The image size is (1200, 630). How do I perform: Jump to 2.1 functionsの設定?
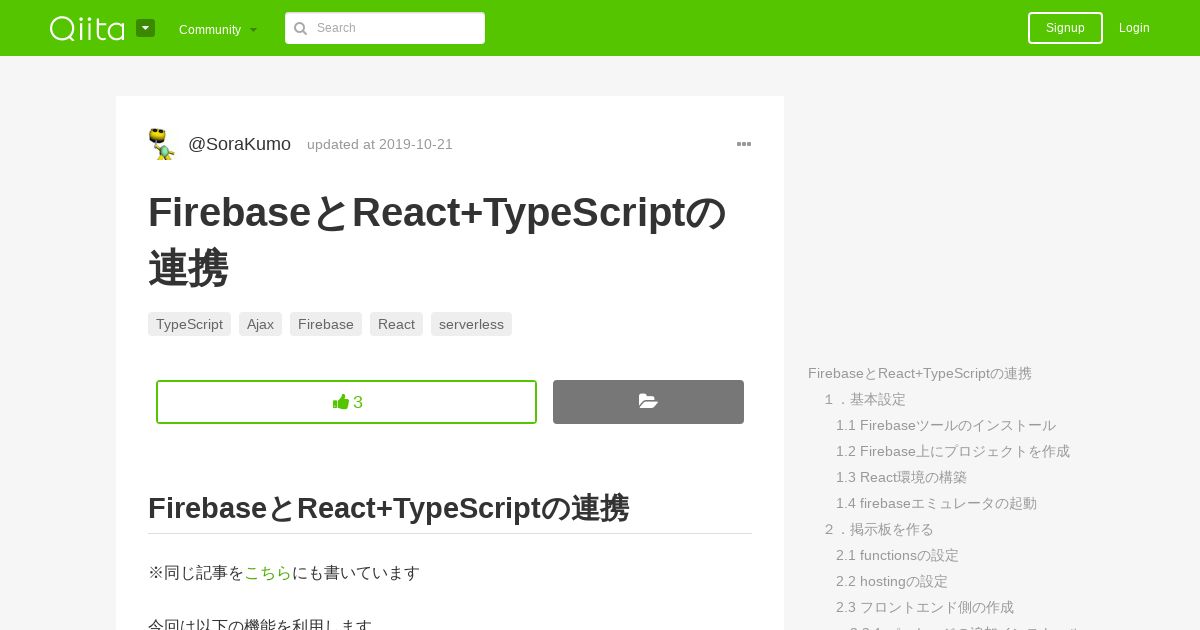coord(897,555)
